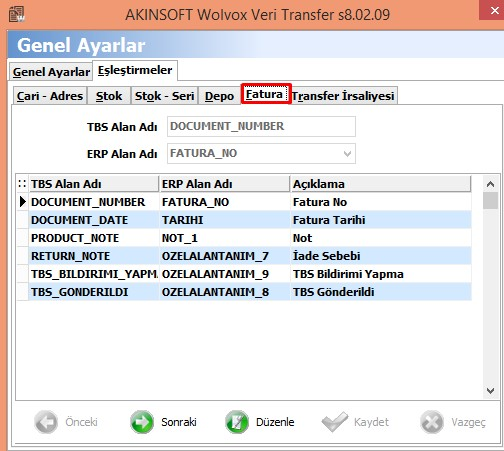Click the TARIHI cell
This screenshot has width=504, height=451.
coord(225,220)
